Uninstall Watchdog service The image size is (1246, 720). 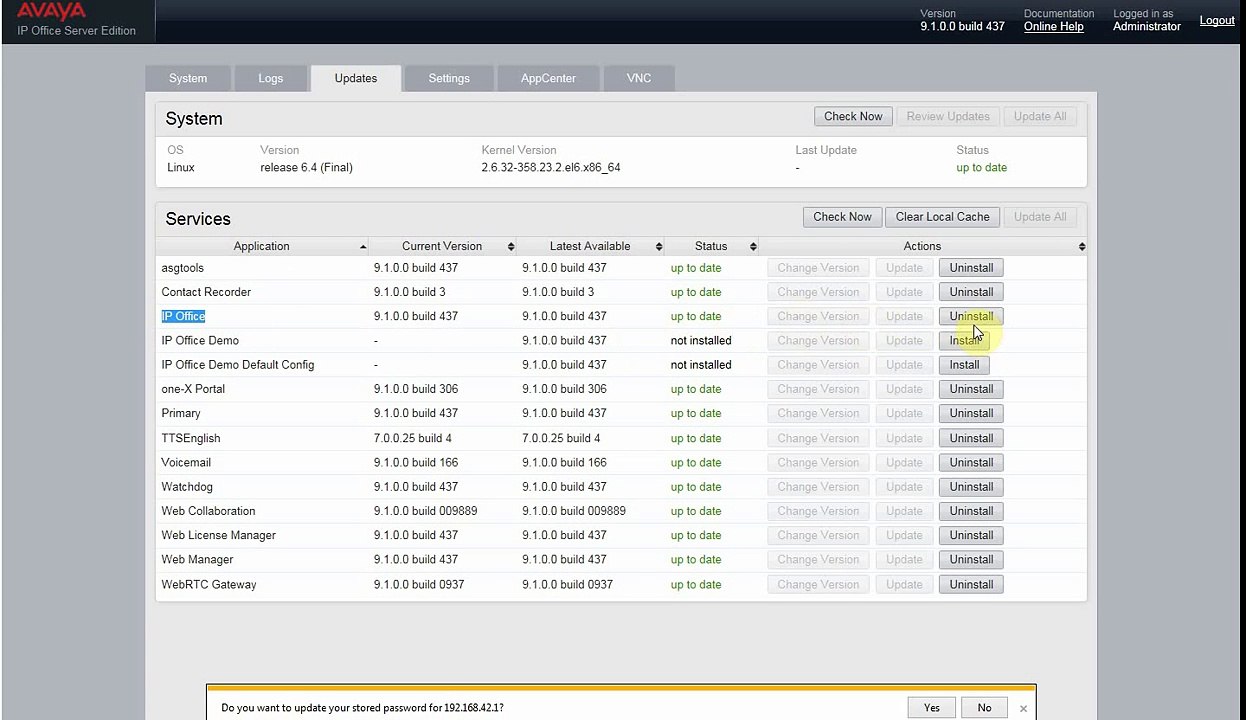tap(971, 487)
